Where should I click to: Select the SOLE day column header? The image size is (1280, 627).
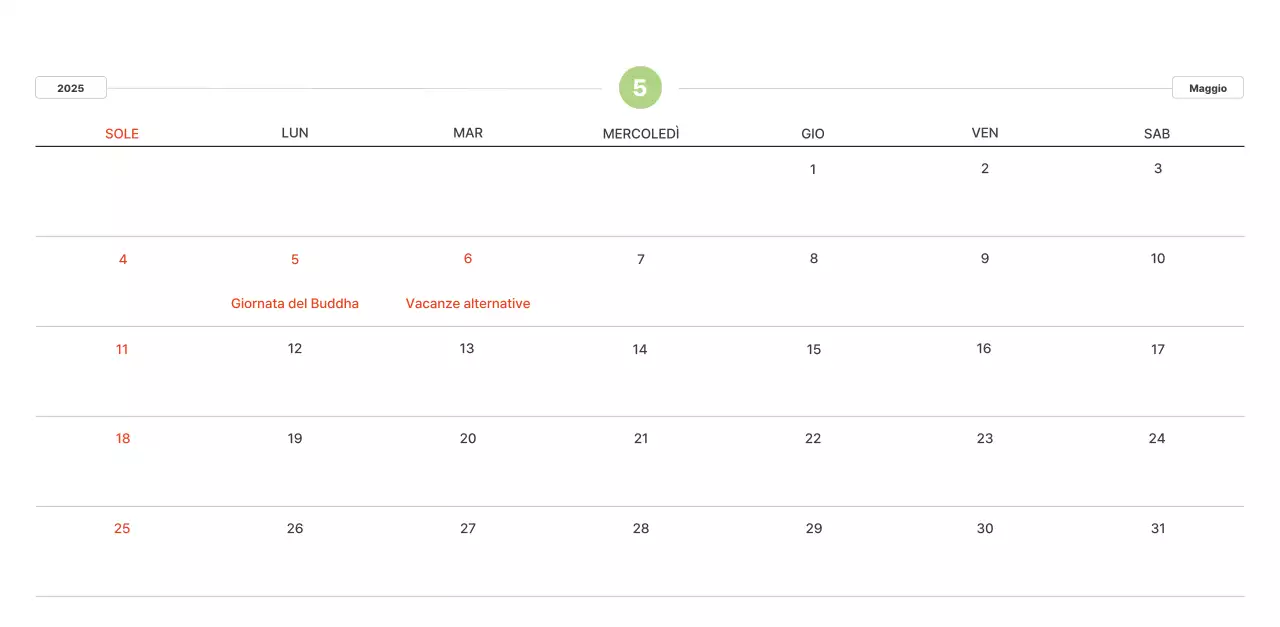point(122,133)
